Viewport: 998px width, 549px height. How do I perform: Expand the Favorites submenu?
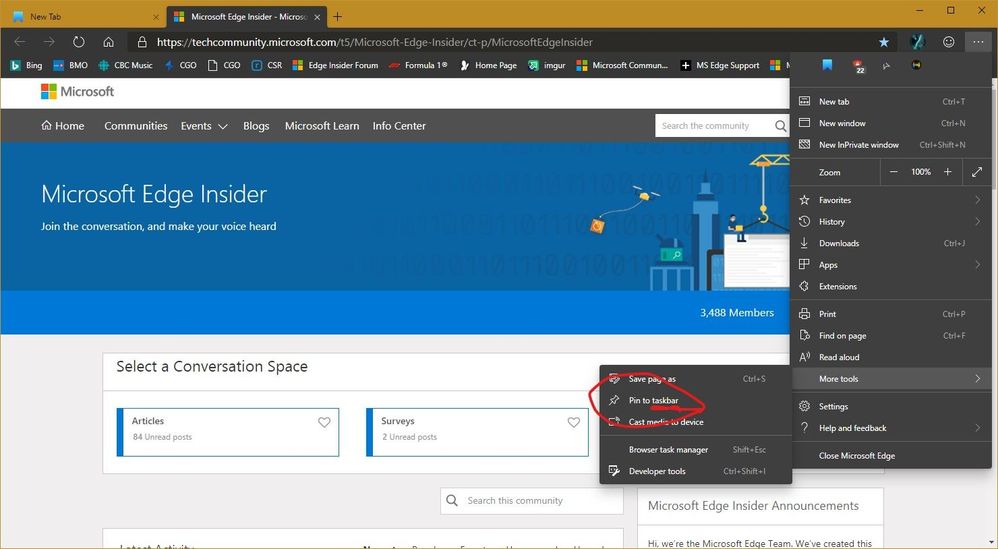point(890,200)
